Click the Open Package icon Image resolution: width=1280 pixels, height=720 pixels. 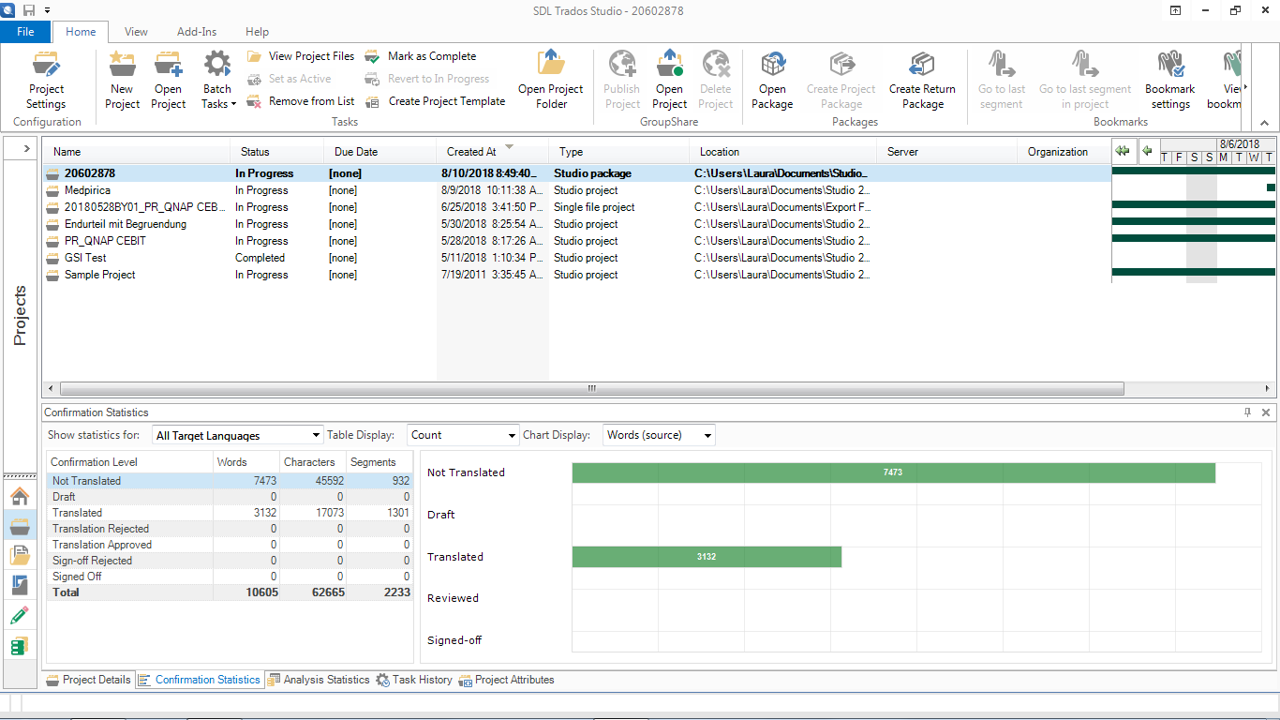772,80
